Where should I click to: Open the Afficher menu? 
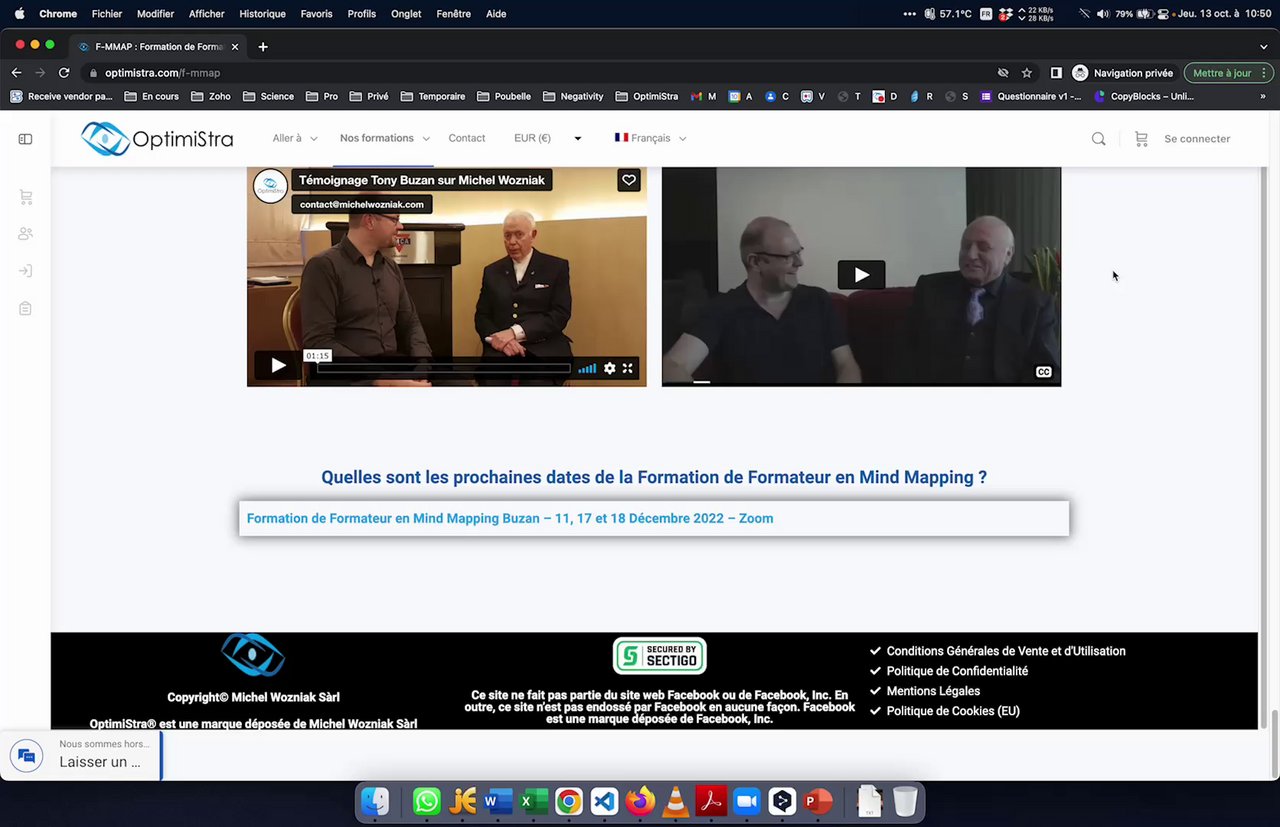(207, 14)
